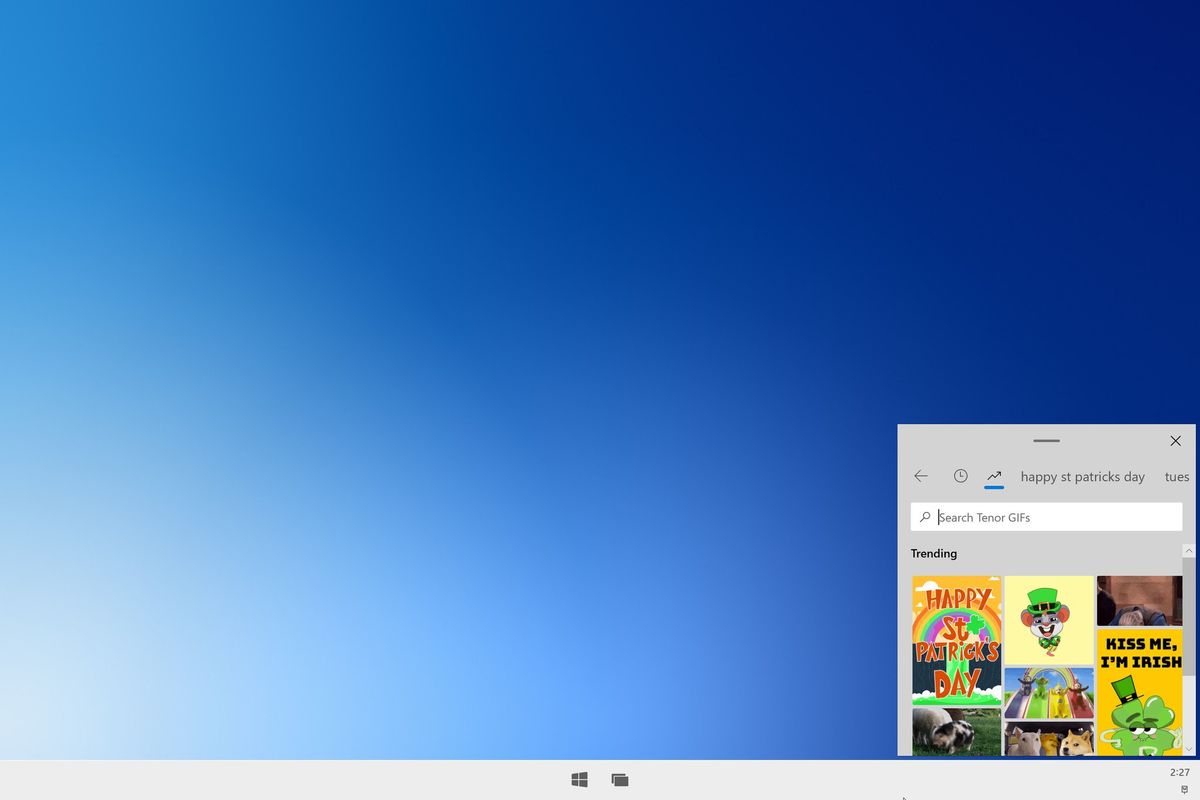
Task: Click the magnifier icon in search box
Action: coord(925,517)
